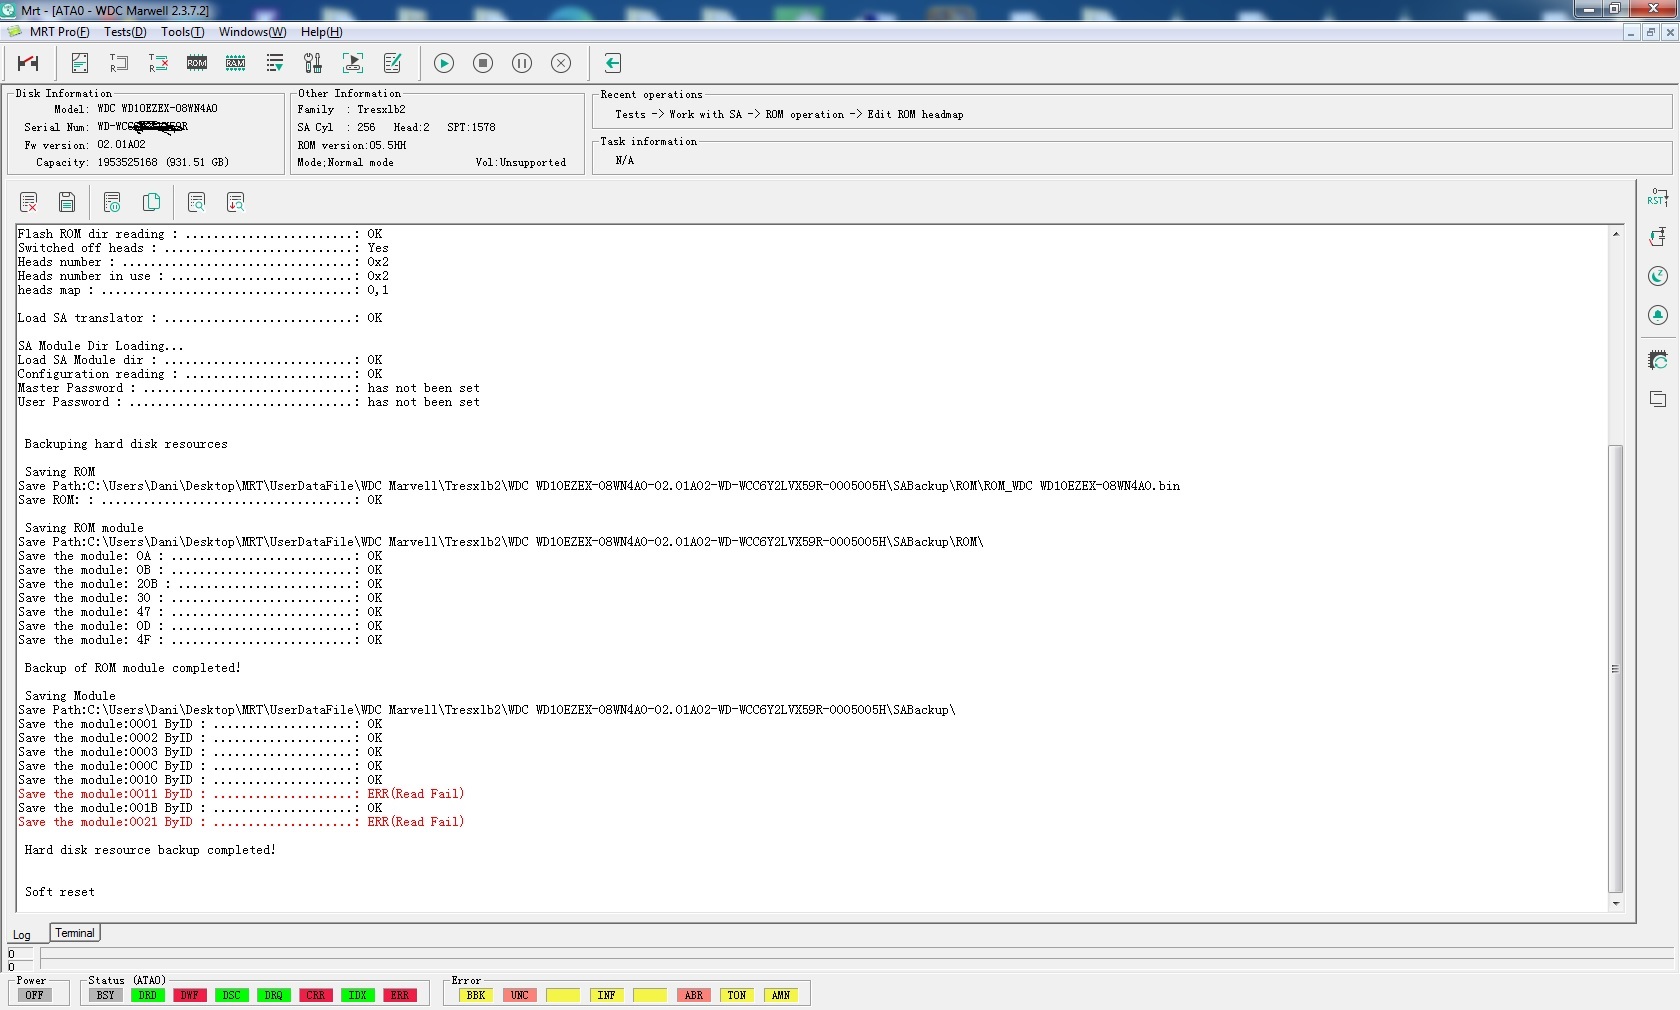The image size is (1680, 1010).
Task: Click the BSY status indicator
Action: (x=105, y=995)
